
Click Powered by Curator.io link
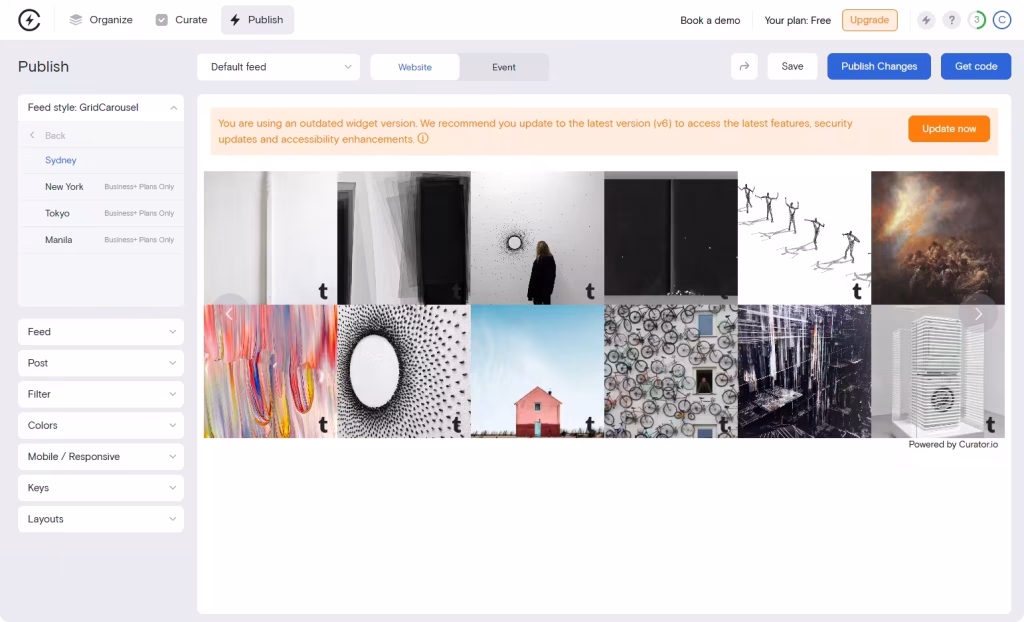tap(953, 444)
